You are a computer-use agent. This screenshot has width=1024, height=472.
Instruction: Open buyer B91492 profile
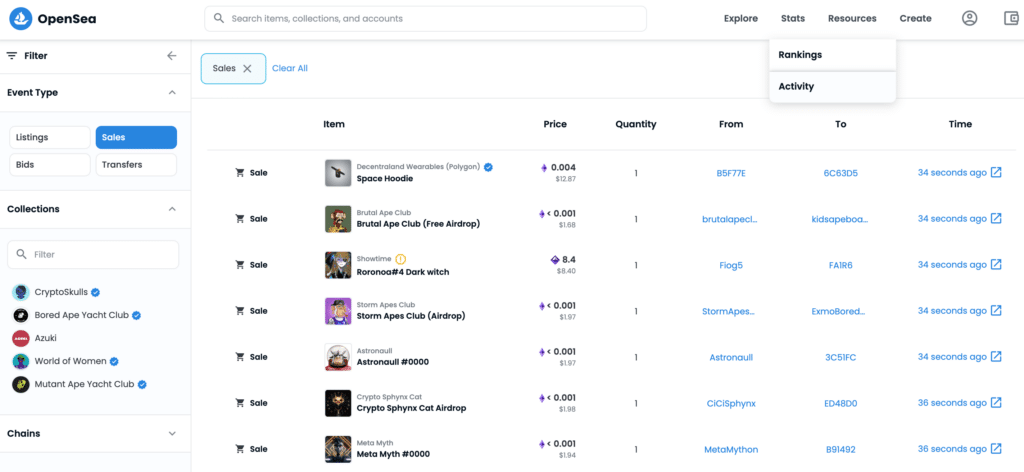coord(840,449)
